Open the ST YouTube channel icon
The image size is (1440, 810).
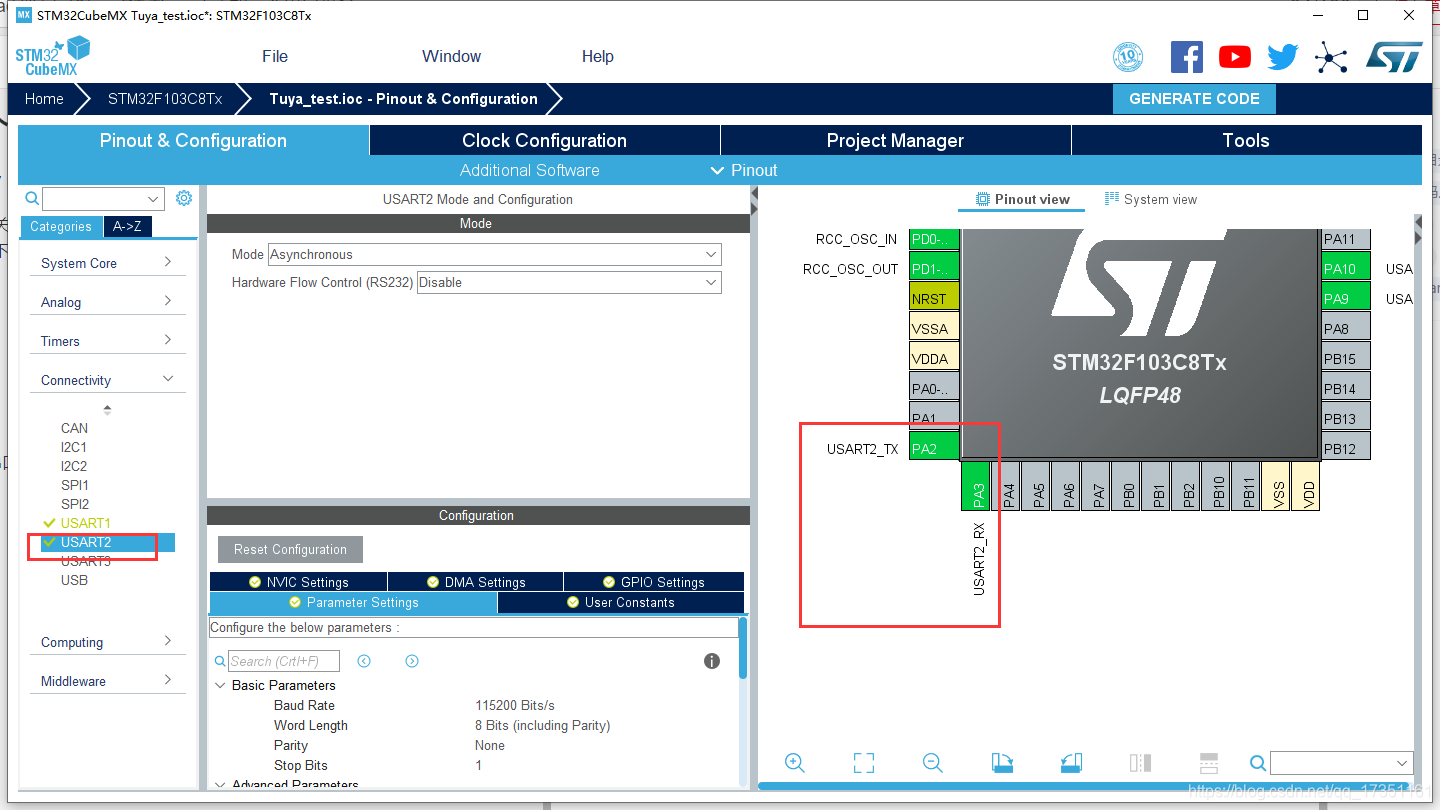(1235, 57)
